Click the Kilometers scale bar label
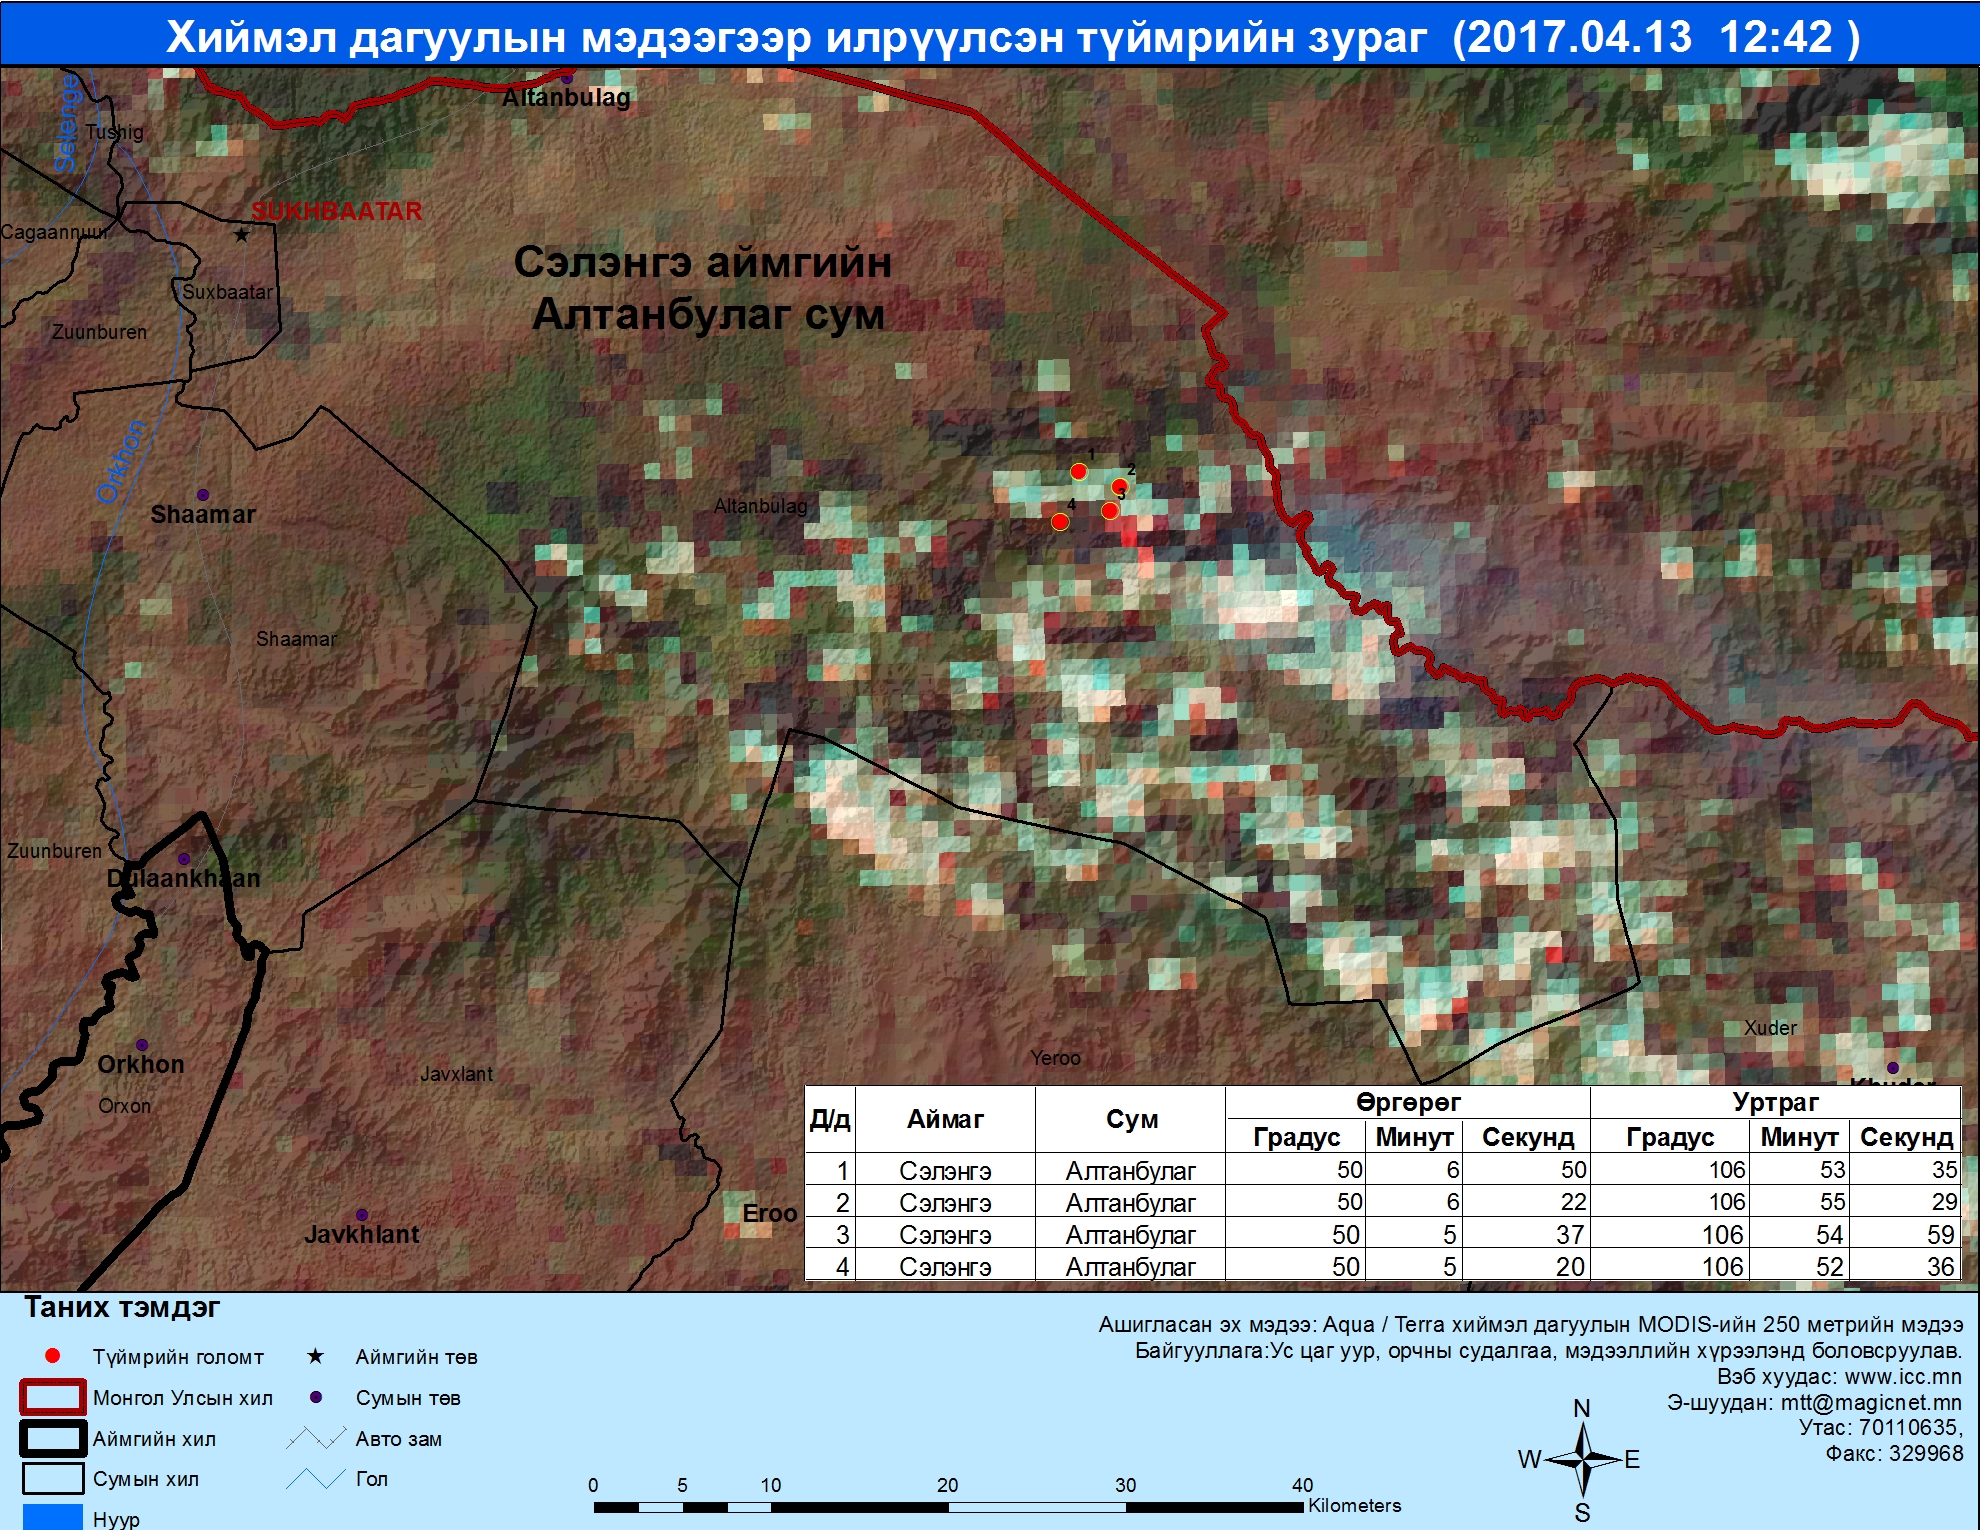 (x=1354, y=1505)
